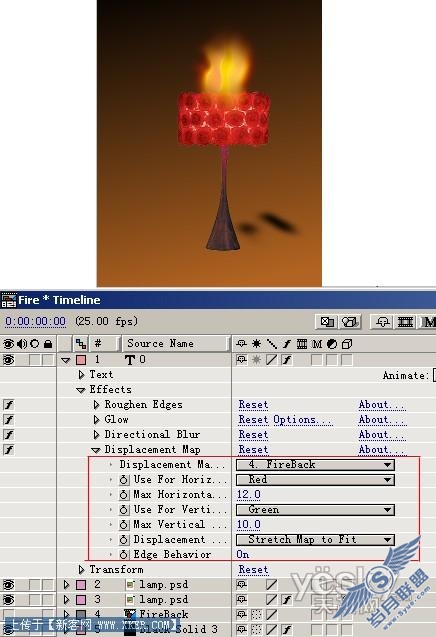
Task: Click Reset for the Directional Blur effect
Action: [253, 435]
